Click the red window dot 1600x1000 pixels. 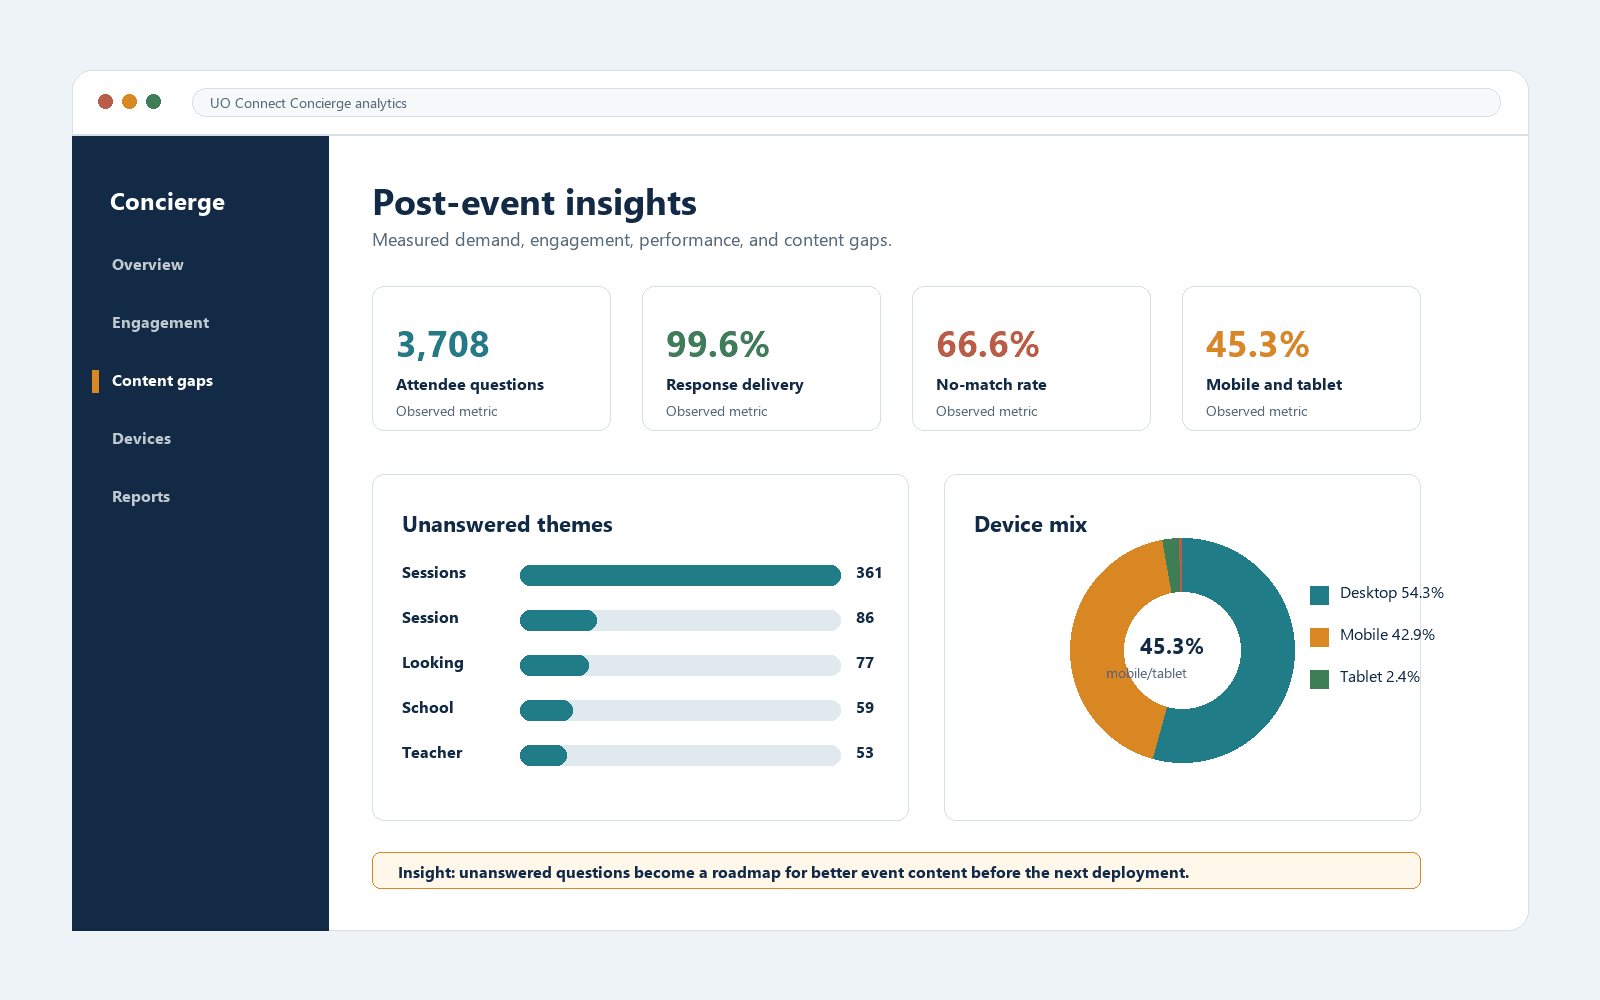coord(105,101)
